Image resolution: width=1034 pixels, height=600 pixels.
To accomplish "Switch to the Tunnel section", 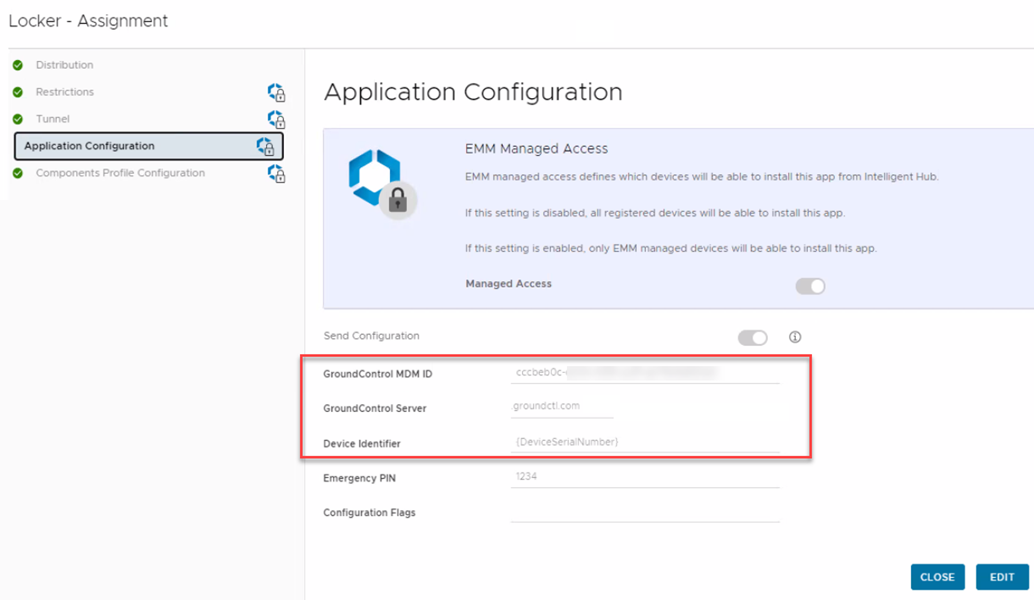I will tap(53, 119).
